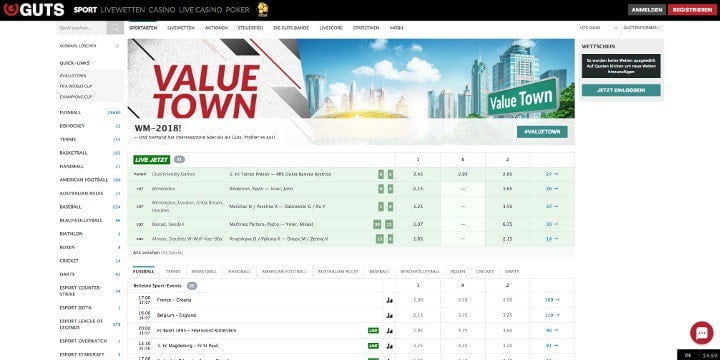Open CASINO in the top bar
Viewport: 720px width, 360px height.
click(x=162, y=10)
